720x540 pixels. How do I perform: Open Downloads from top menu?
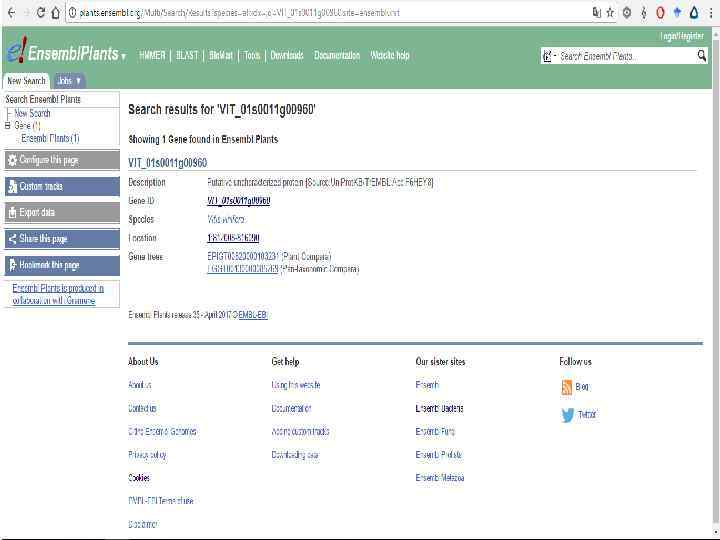tap(287, 55)
